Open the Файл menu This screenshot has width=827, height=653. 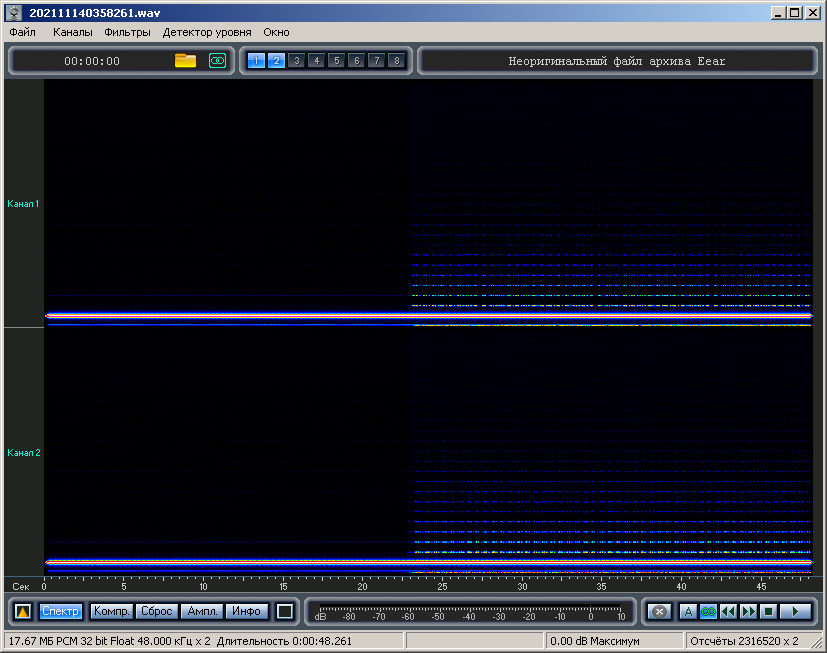(22, 32)
